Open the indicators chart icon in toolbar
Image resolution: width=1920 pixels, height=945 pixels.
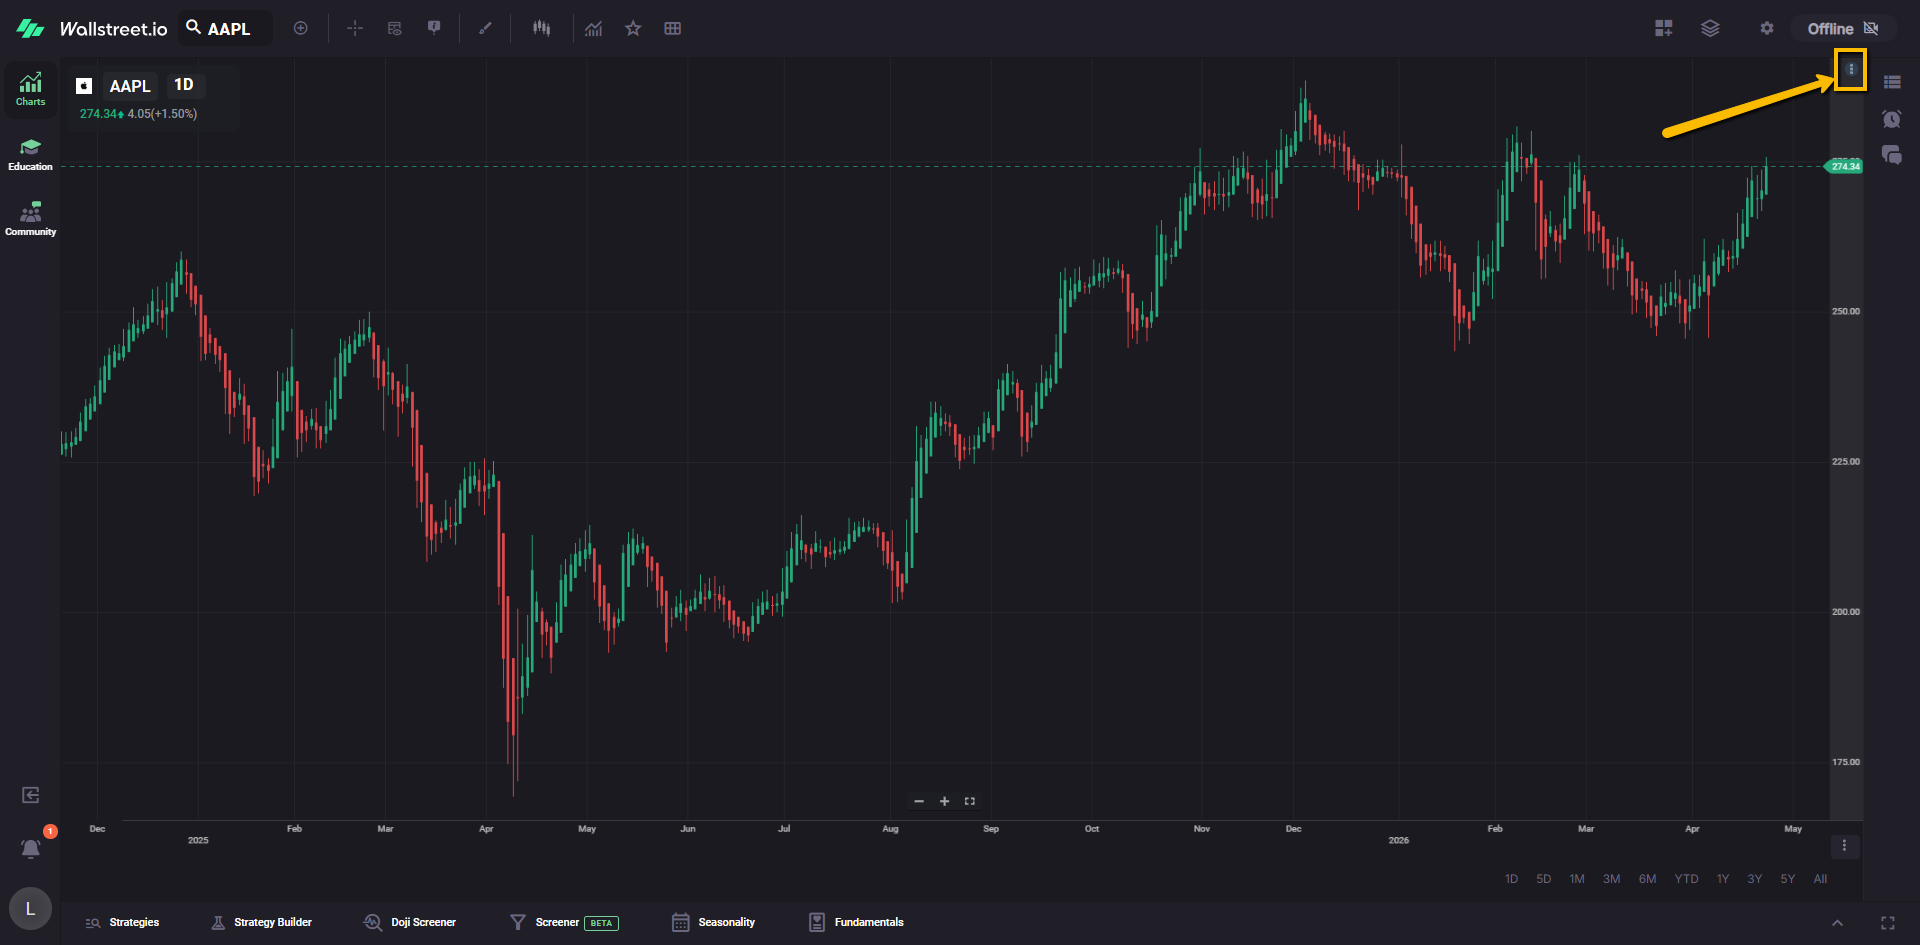[594, 28]
